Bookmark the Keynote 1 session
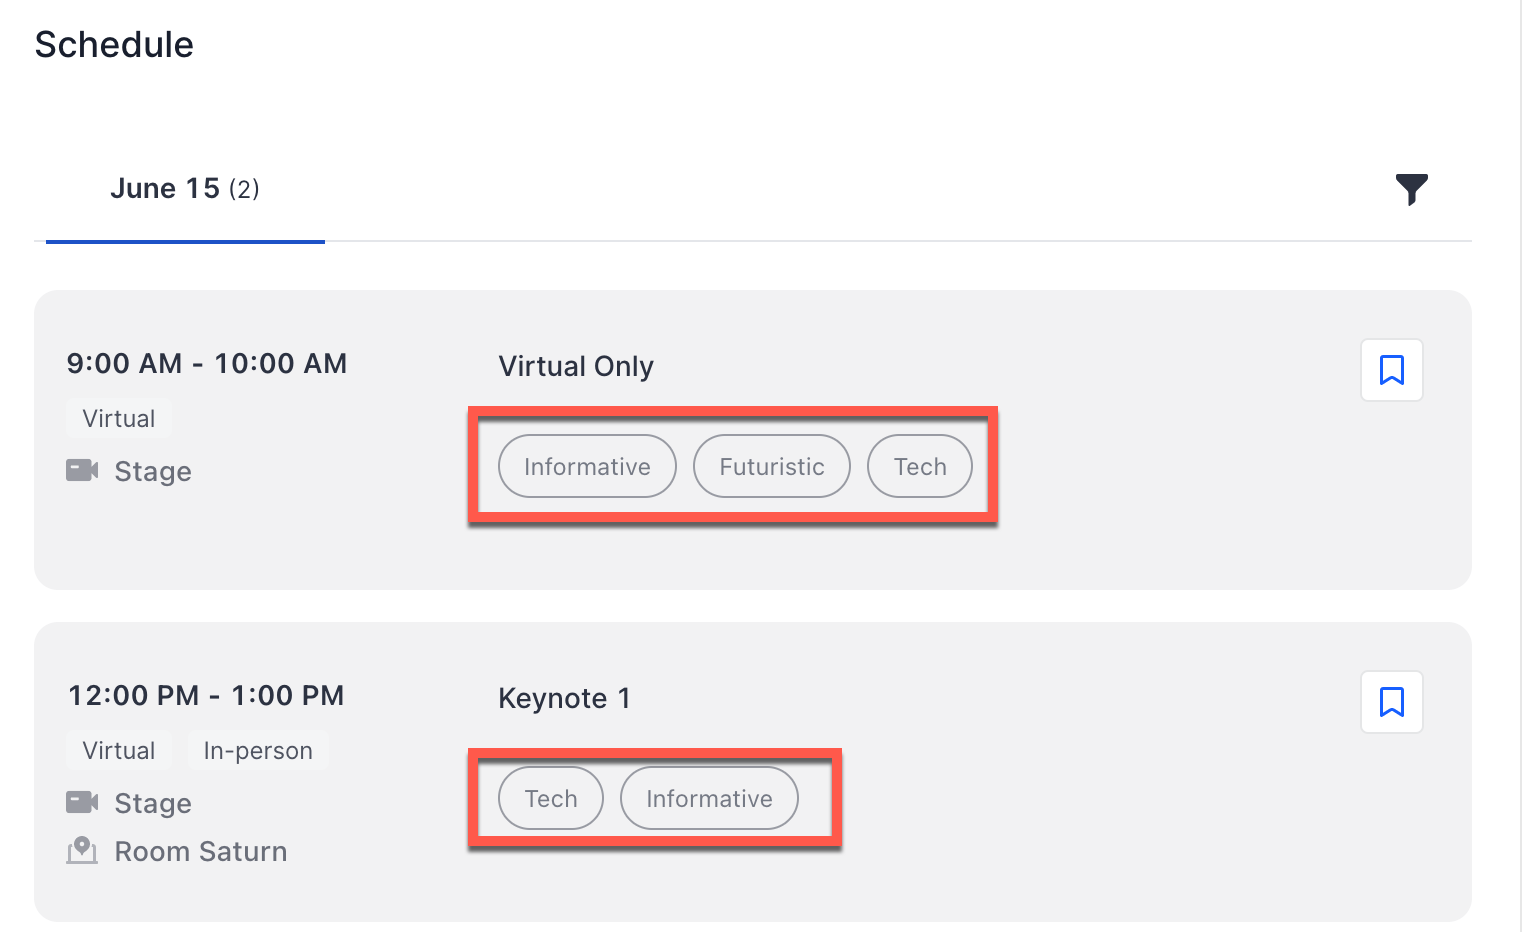 click(1391, 702)
